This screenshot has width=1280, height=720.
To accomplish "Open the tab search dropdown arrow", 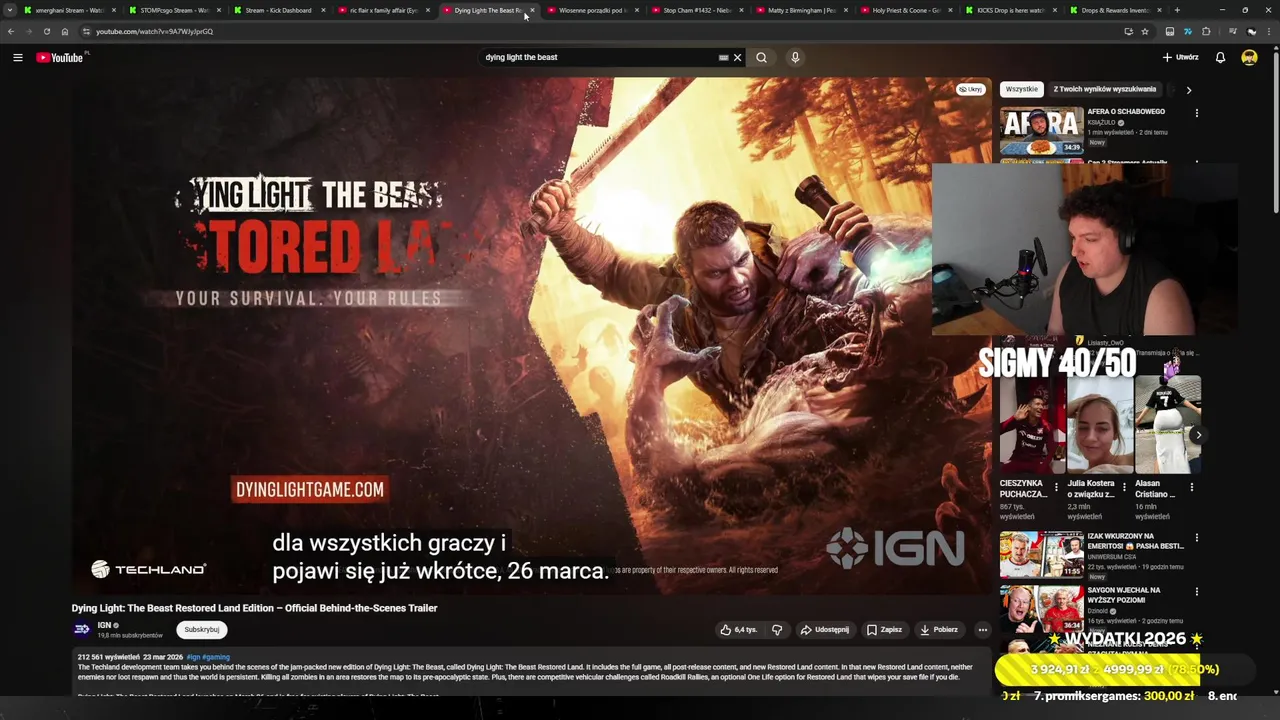I will tap(10, 10).
